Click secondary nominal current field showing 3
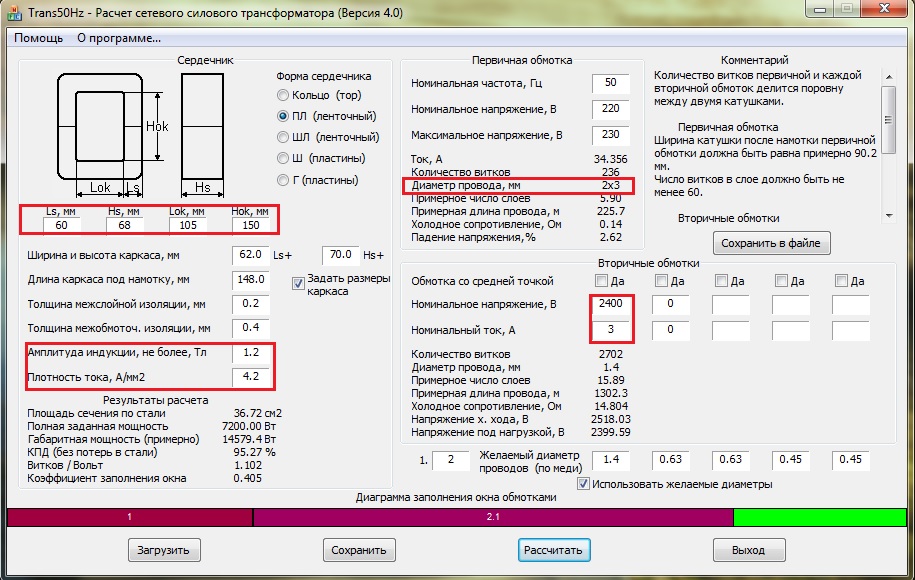This screenshot has height=580, width=915. pyautogui.click(x=611, y=330)
